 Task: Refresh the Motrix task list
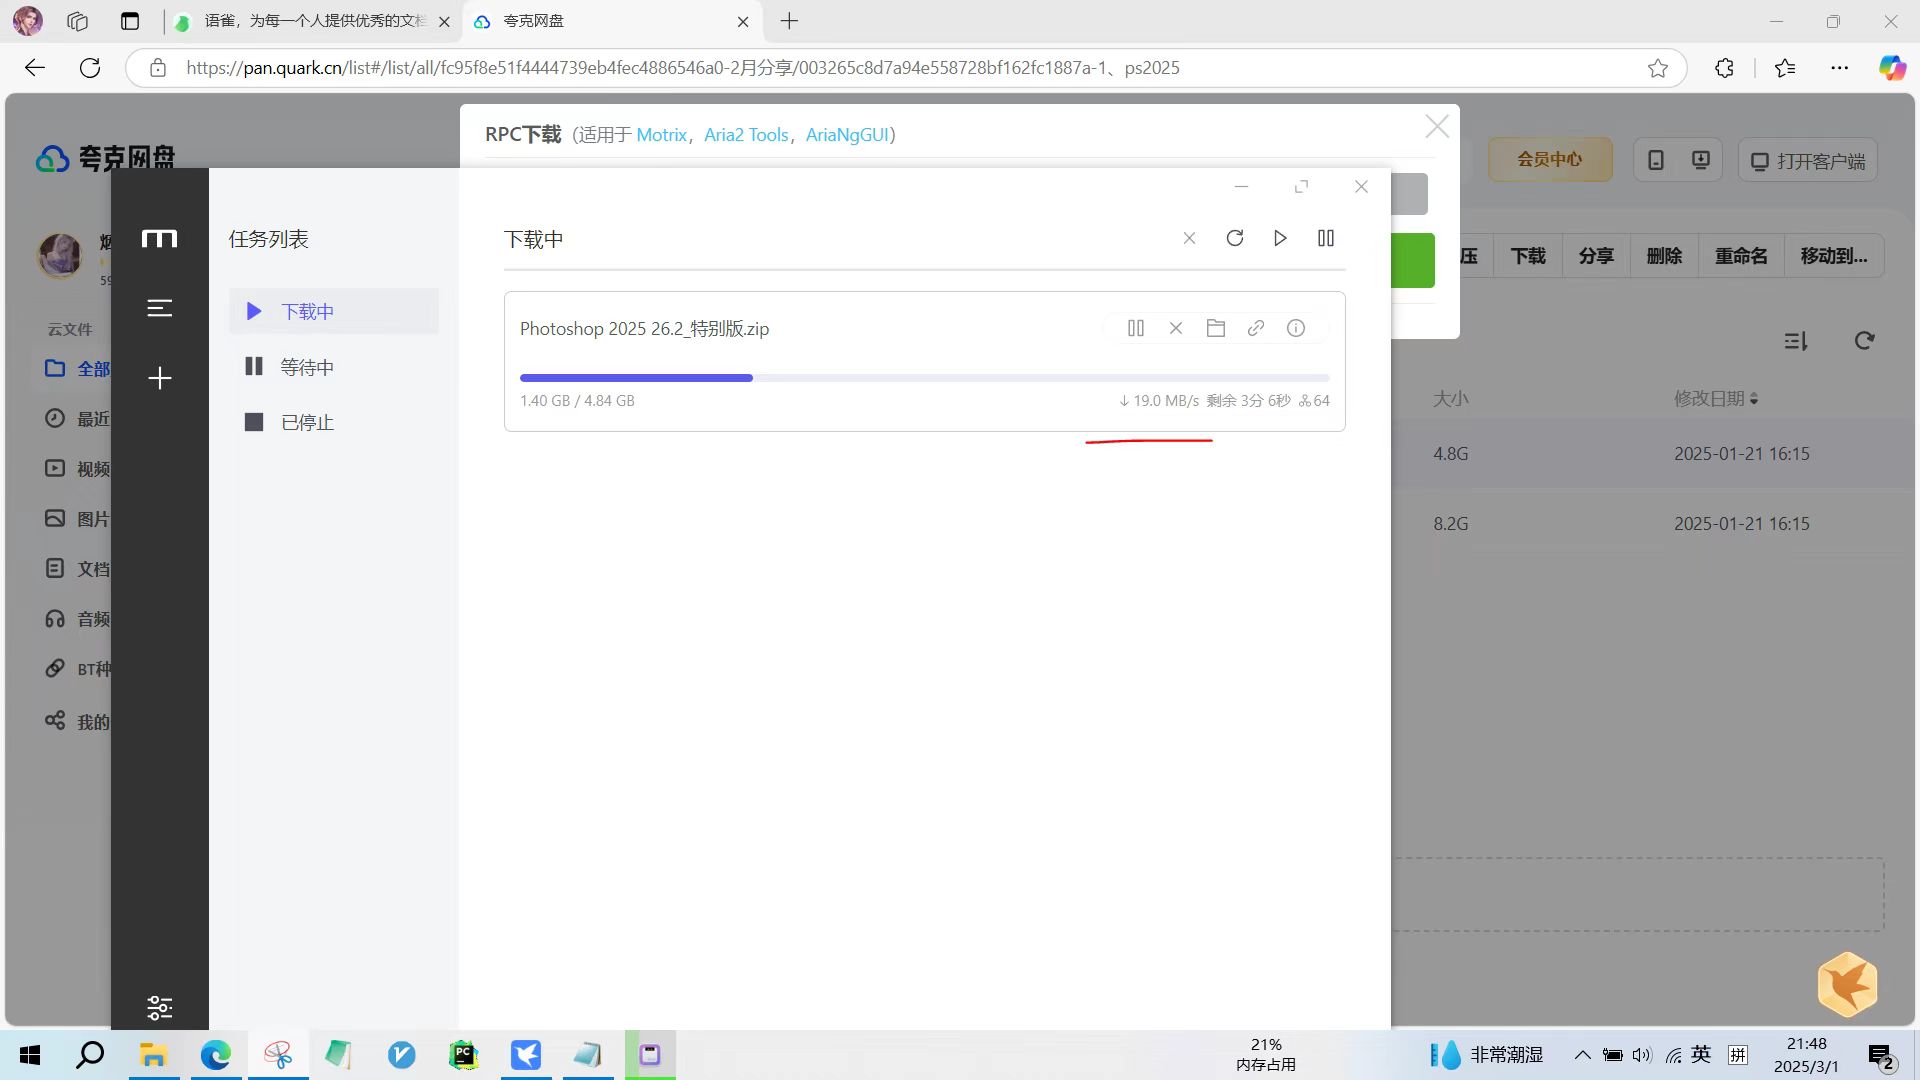pyautogui.click(x=1235, y=238)
